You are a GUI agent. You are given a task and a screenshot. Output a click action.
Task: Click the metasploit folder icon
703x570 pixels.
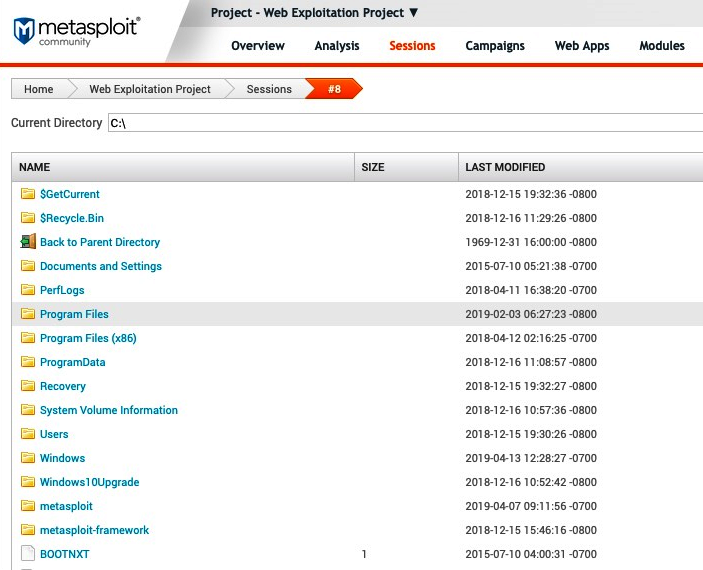[28, 506]
